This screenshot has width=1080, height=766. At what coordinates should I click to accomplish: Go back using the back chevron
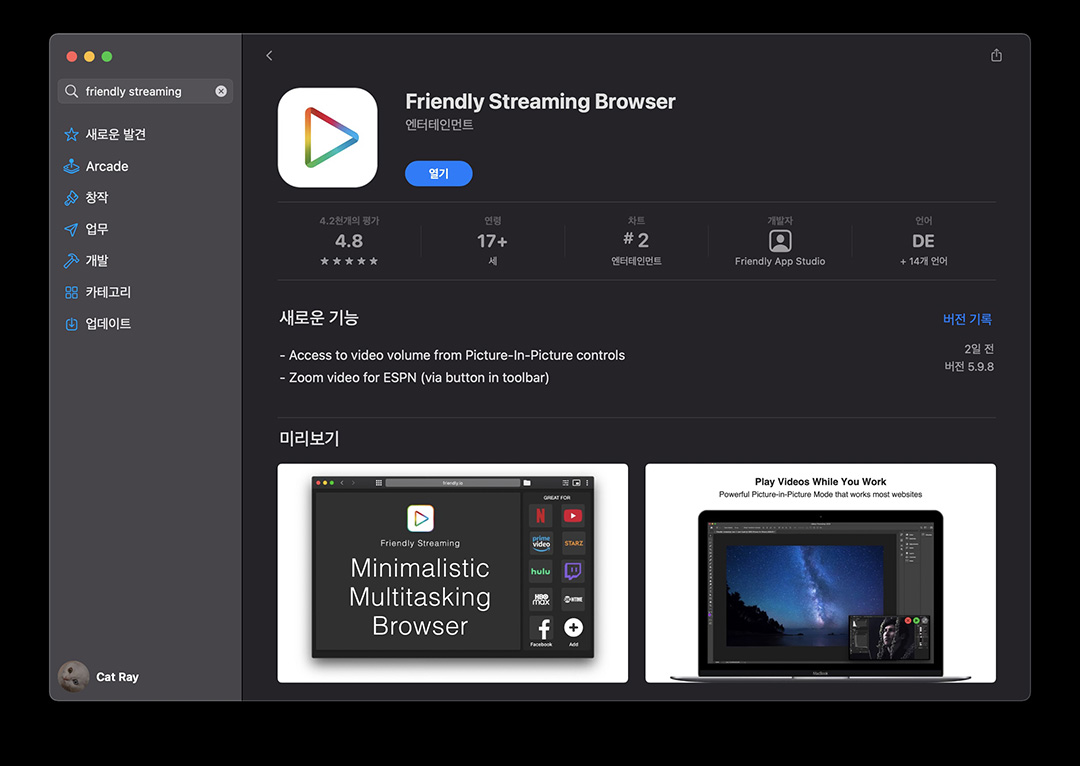pos(269,56)
